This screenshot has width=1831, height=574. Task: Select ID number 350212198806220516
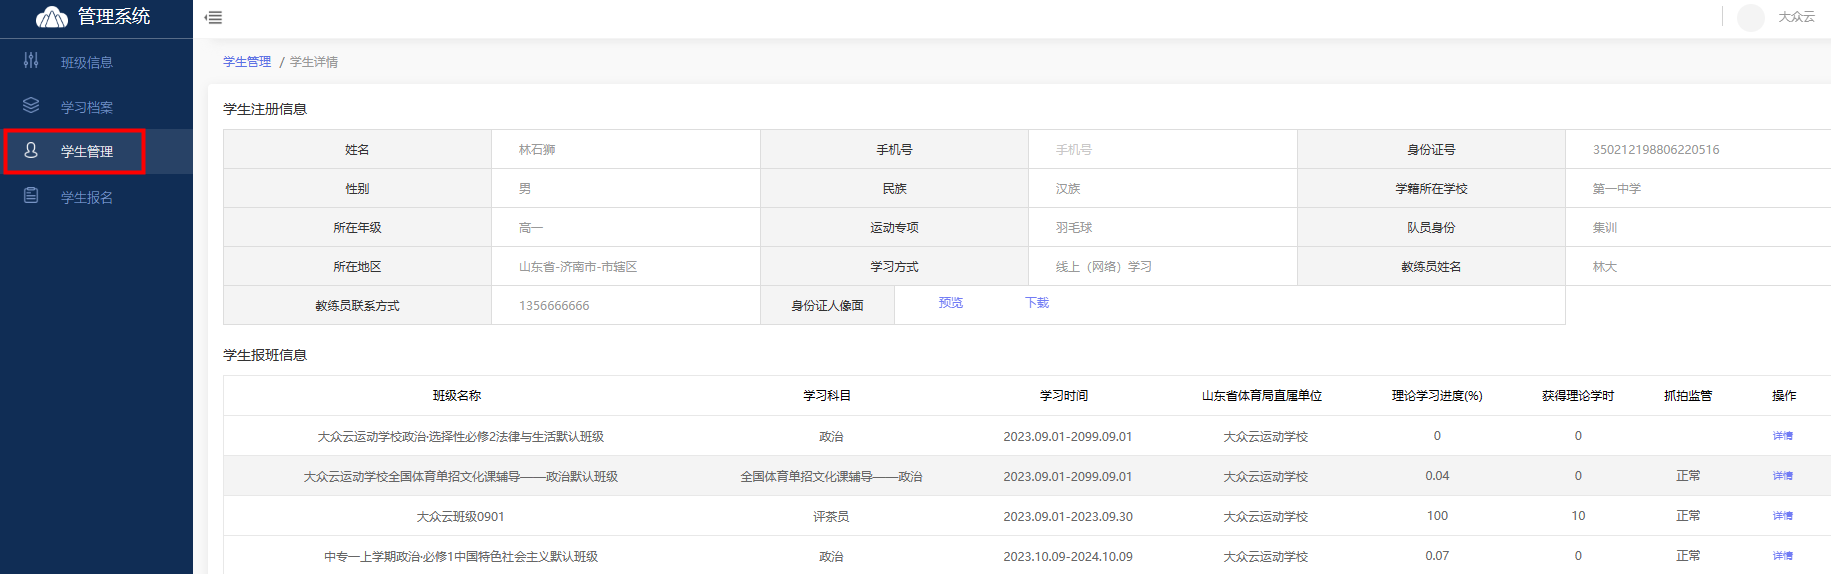(1656, 150)
